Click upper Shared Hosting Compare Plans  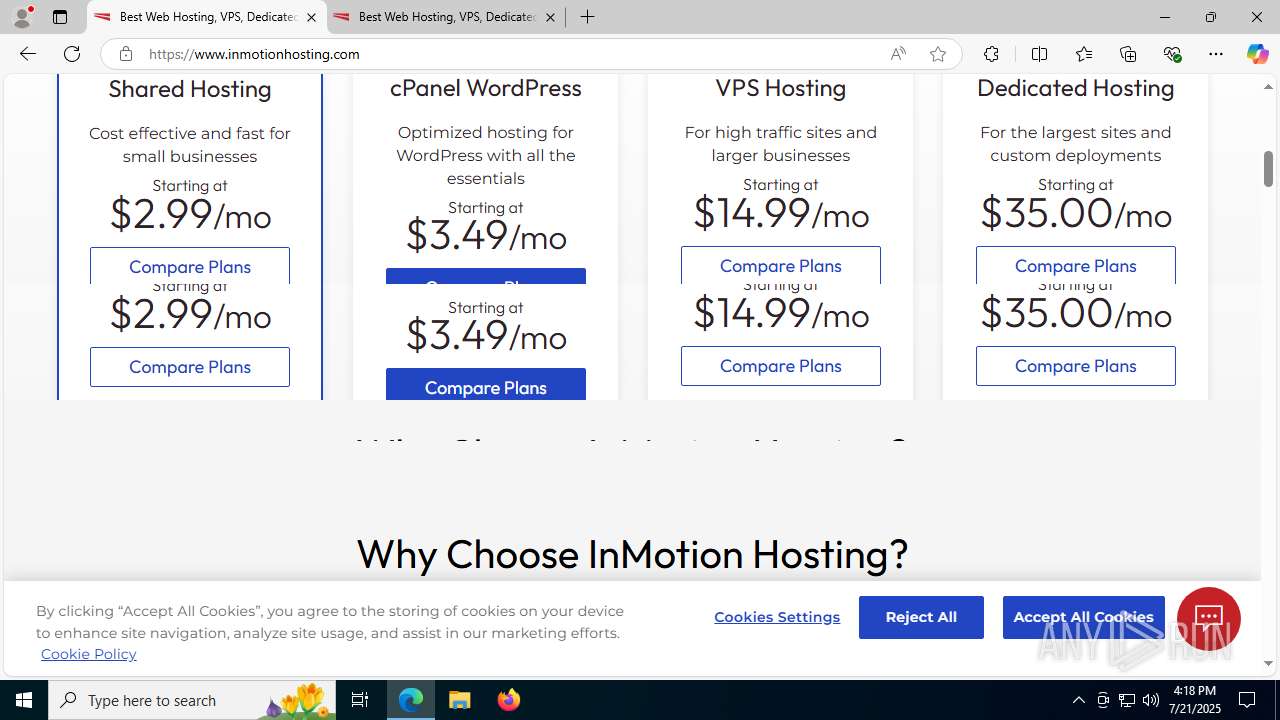190,266
